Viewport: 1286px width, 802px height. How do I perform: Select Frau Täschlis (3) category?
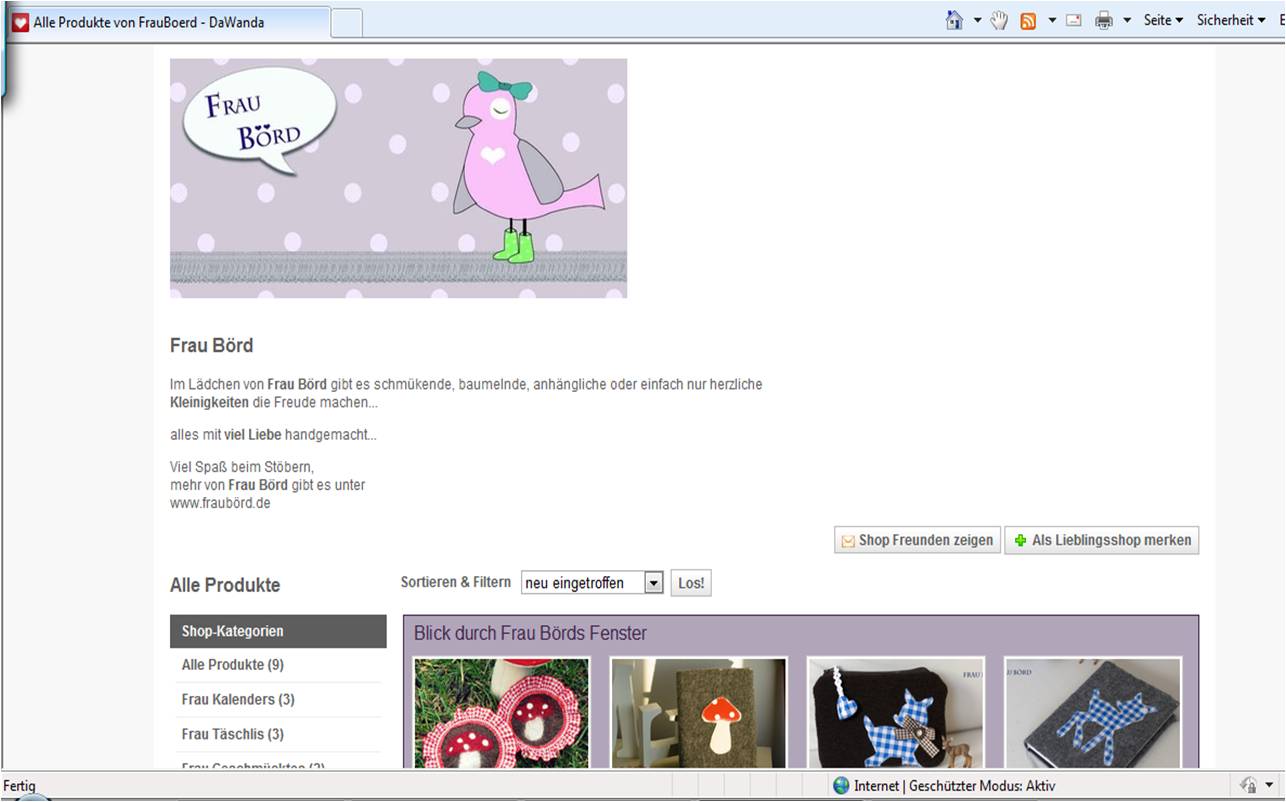(233, 734)
